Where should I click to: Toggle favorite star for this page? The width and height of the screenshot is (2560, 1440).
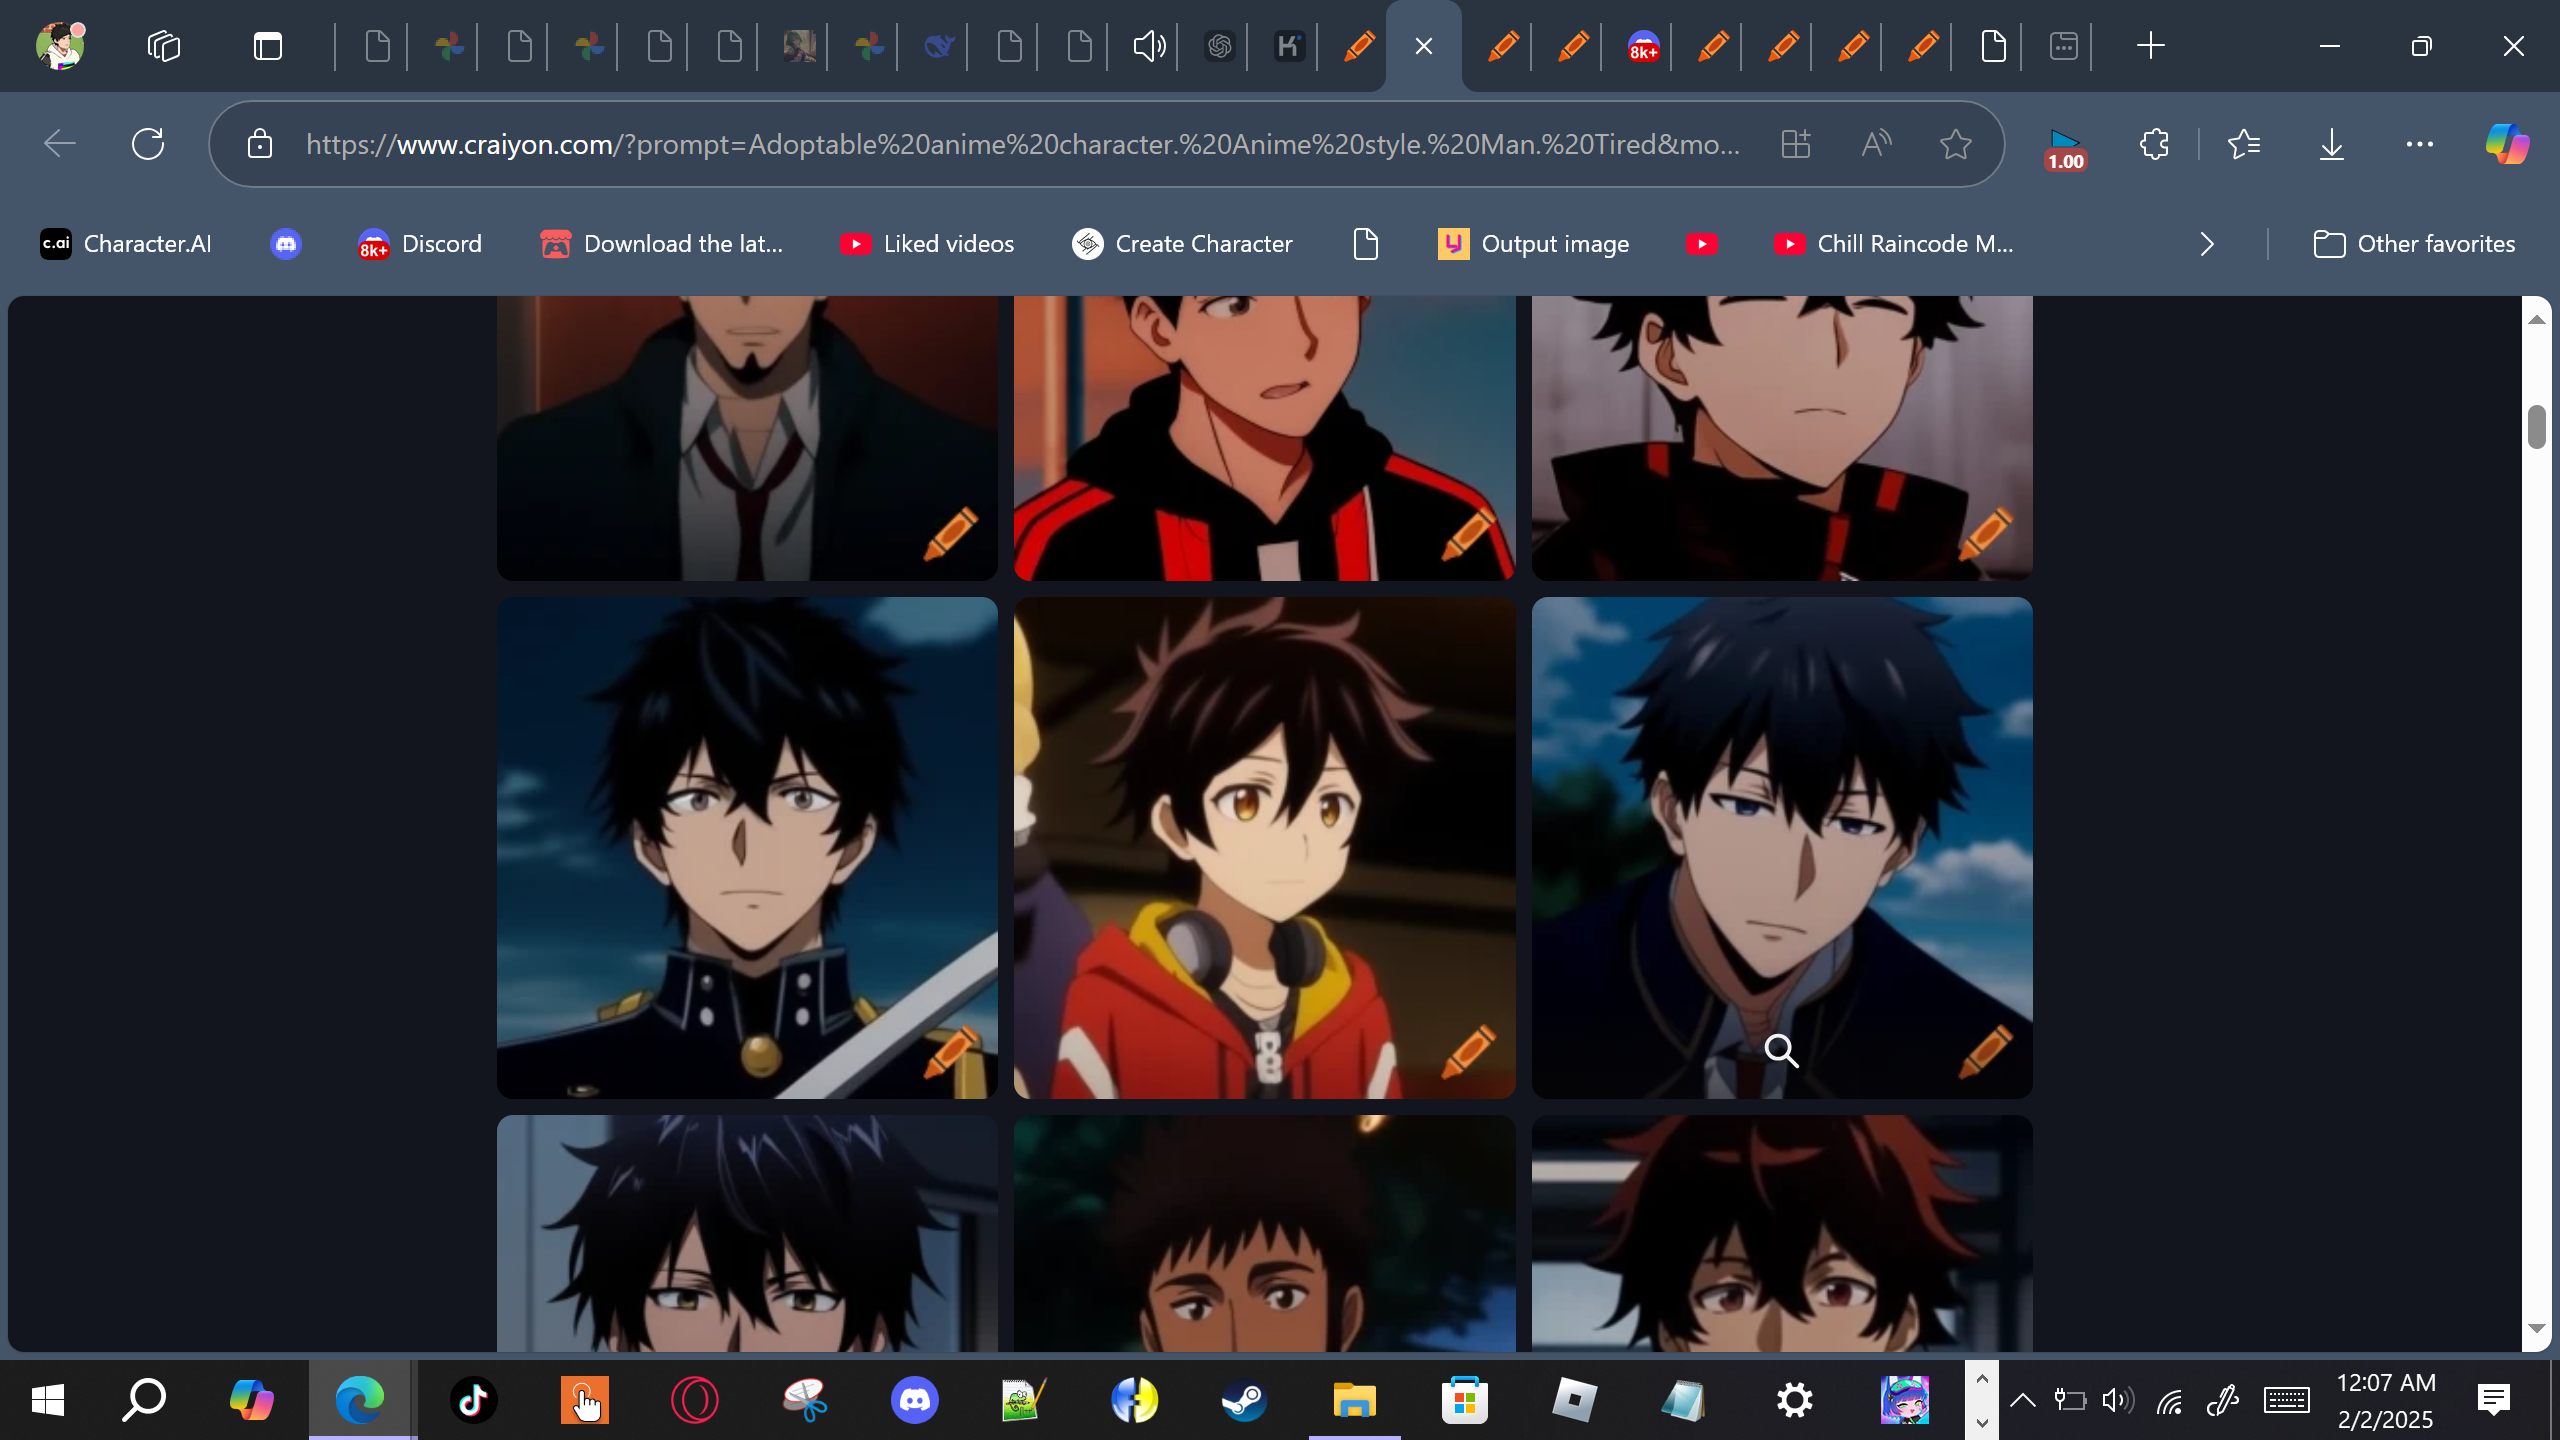coord(1955,144)
